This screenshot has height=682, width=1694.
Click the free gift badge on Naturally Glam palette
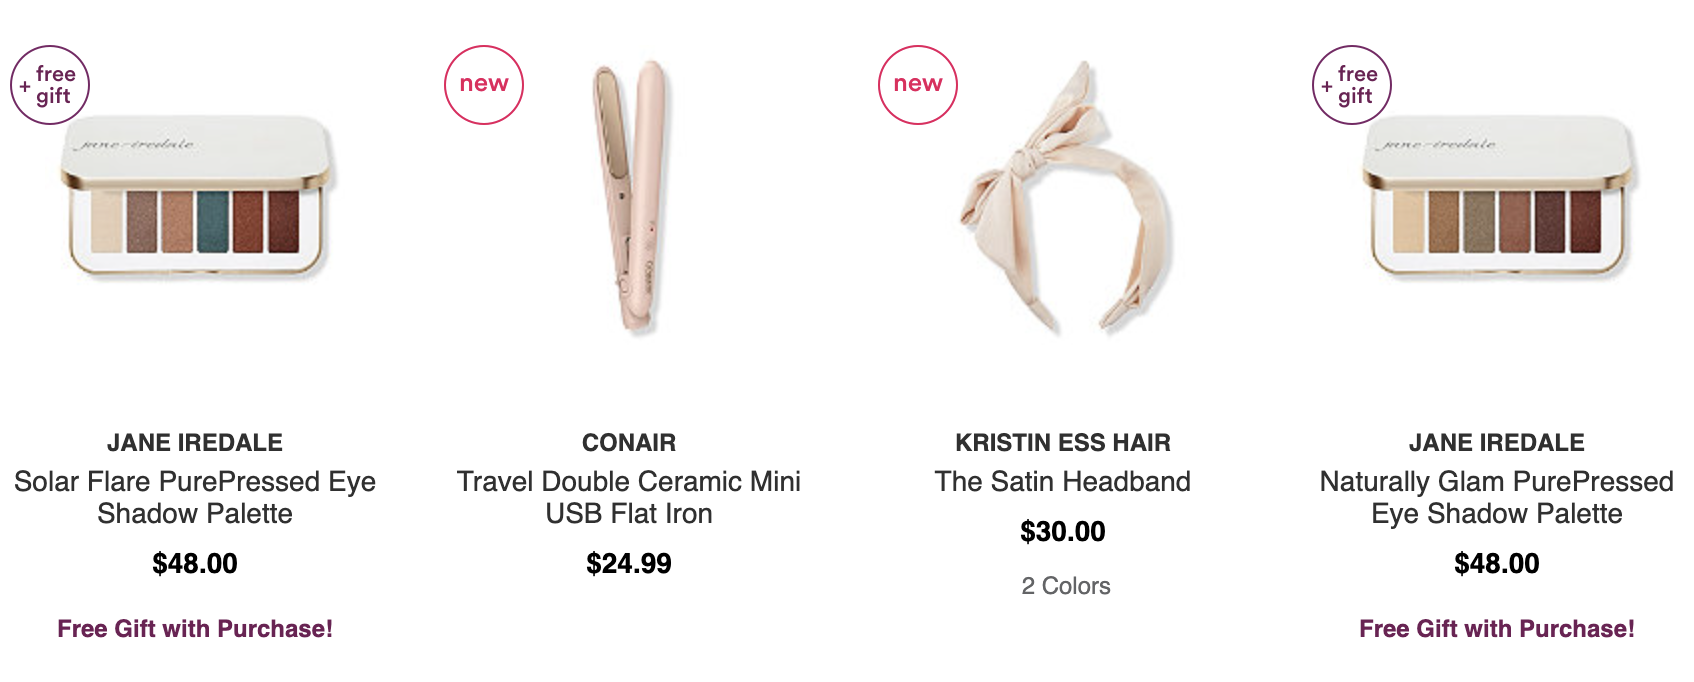tap(1352, 85)
